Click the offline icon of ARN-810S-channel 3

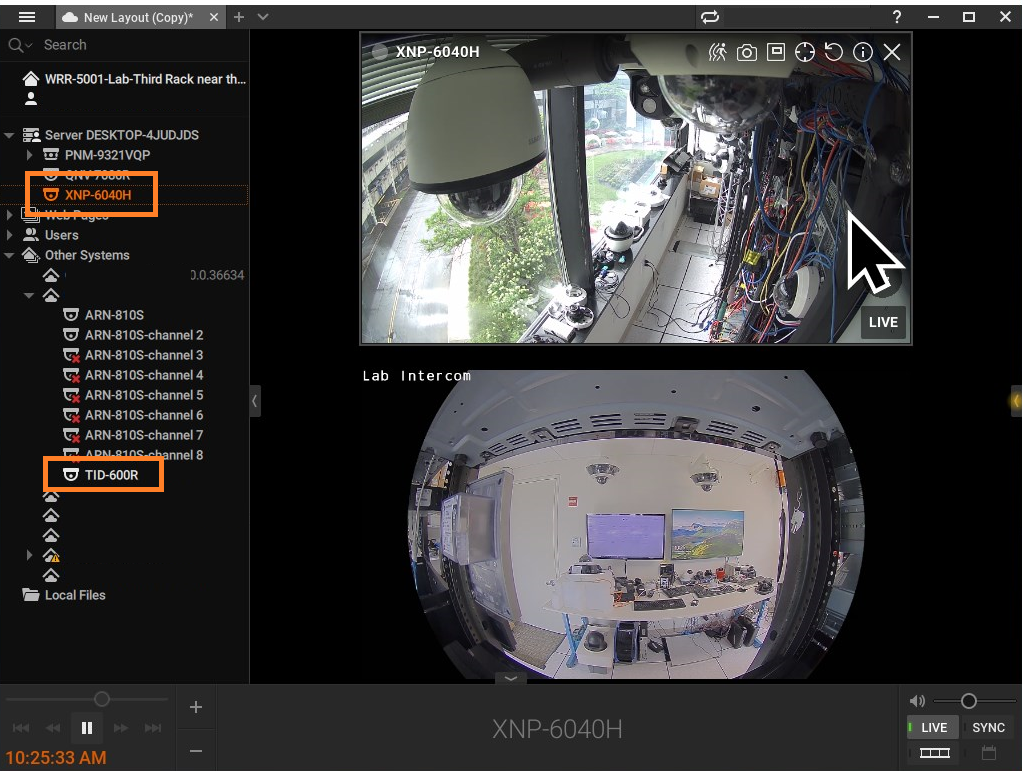point(71,356)
